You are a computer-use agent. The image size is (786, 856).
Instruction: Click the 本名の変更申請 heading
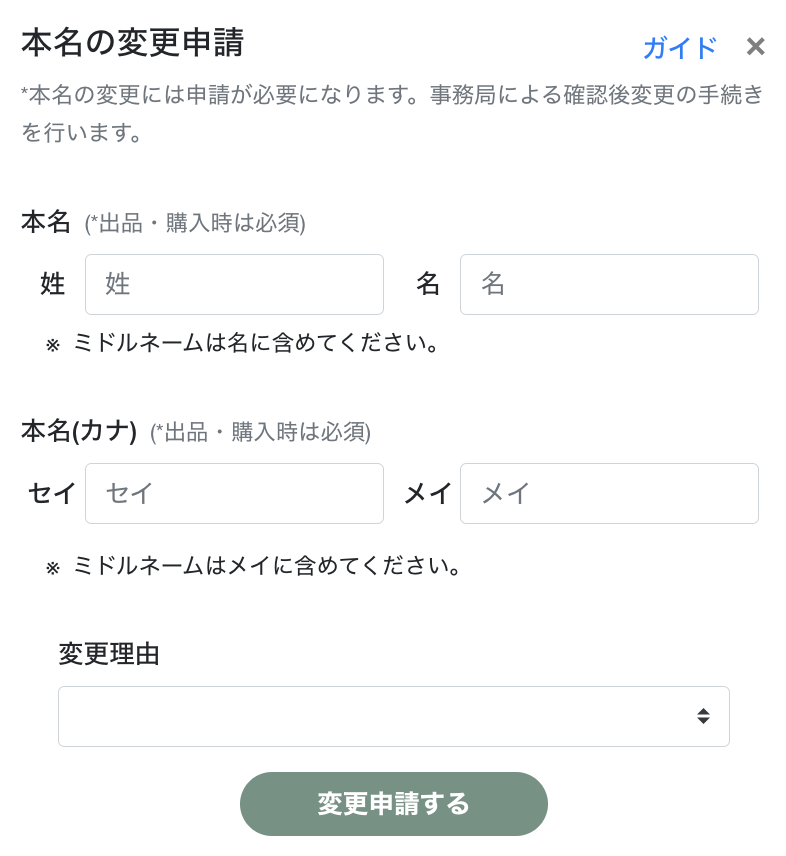[x=132, y=44]
